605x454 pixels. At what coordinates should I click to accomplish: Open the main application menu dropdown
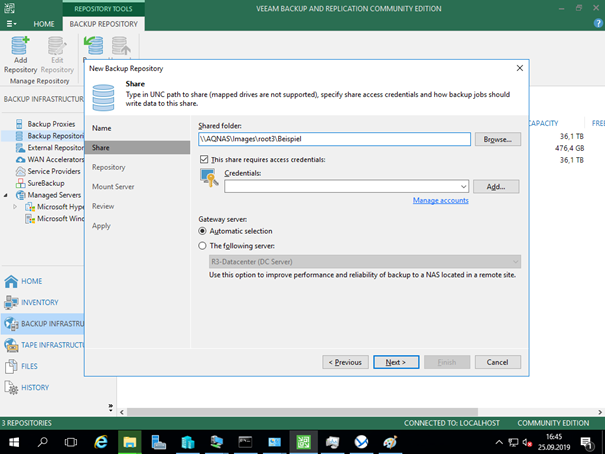[x=12, y=9]
